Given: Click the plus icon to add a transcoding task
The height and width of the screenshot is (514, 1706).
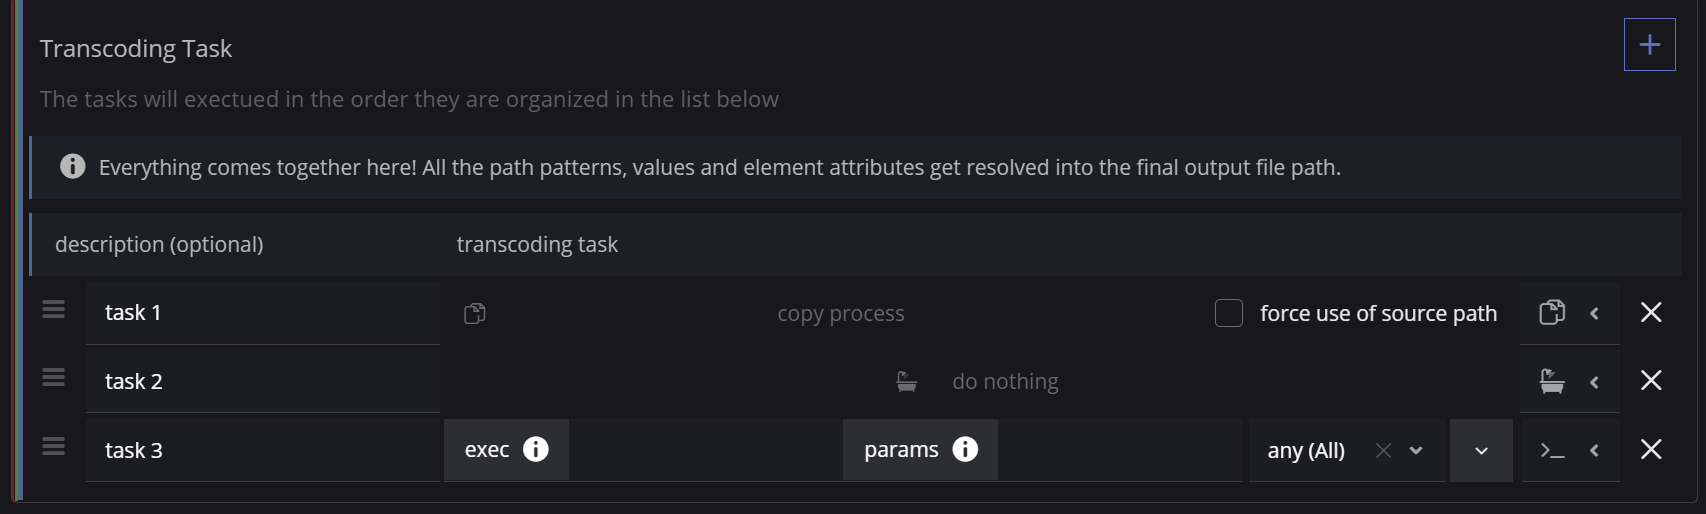Looking at the screenshot, I should 1649,45.
